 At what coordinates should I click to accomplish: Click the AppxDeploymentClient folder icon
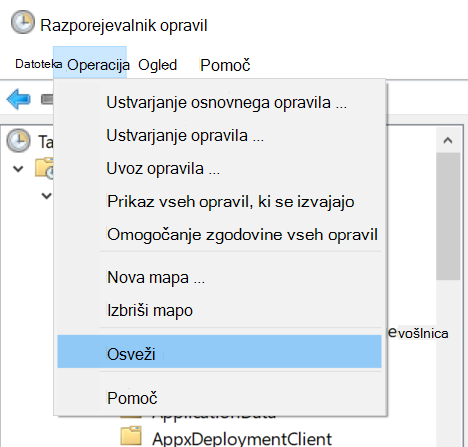tap(131, 436)
